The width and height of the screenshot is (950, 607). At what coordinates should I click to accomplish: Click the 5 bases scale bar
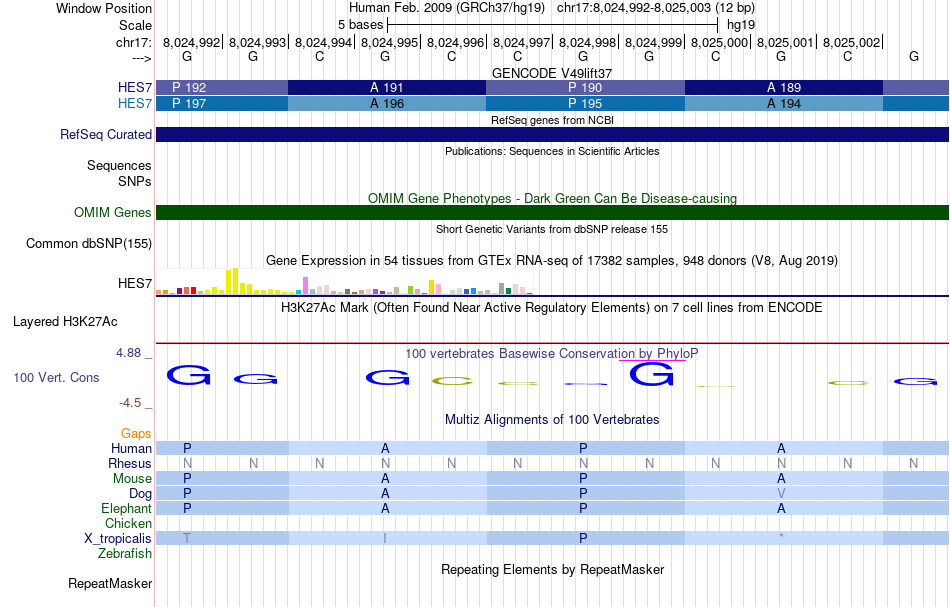coord(552,25)
